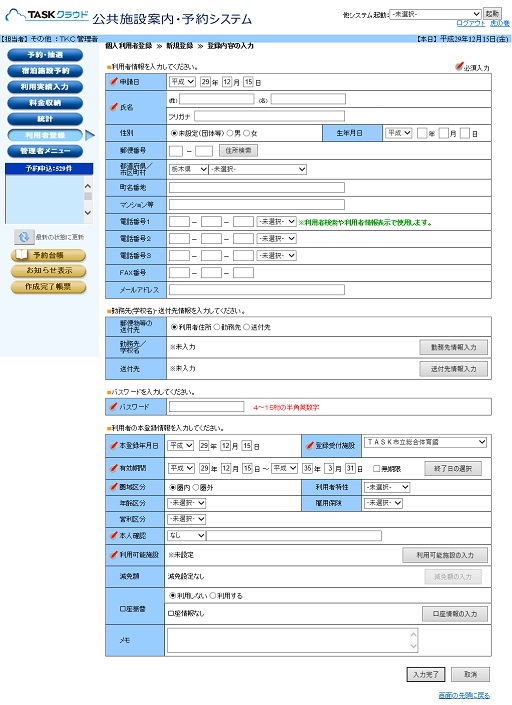
Task: Open the 本人確認 なし dropdown
Action: click(x=187, y=535)
